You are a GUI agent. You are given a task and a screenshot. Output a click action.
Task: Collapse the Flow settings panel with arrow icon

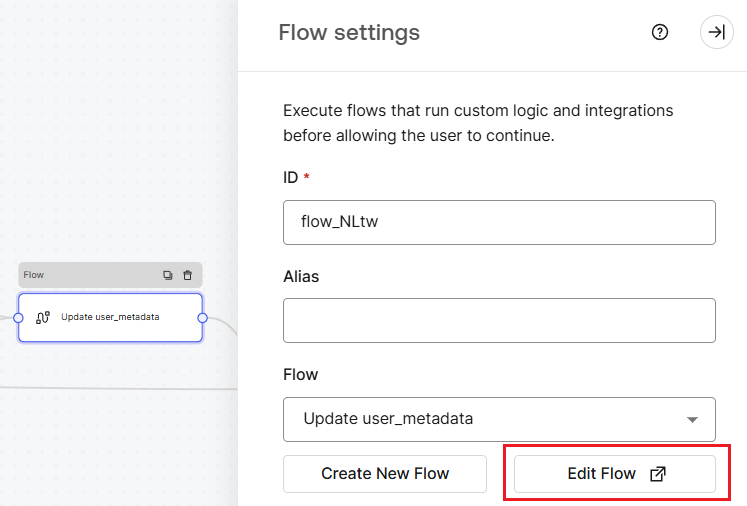click(x=717, y=32)
